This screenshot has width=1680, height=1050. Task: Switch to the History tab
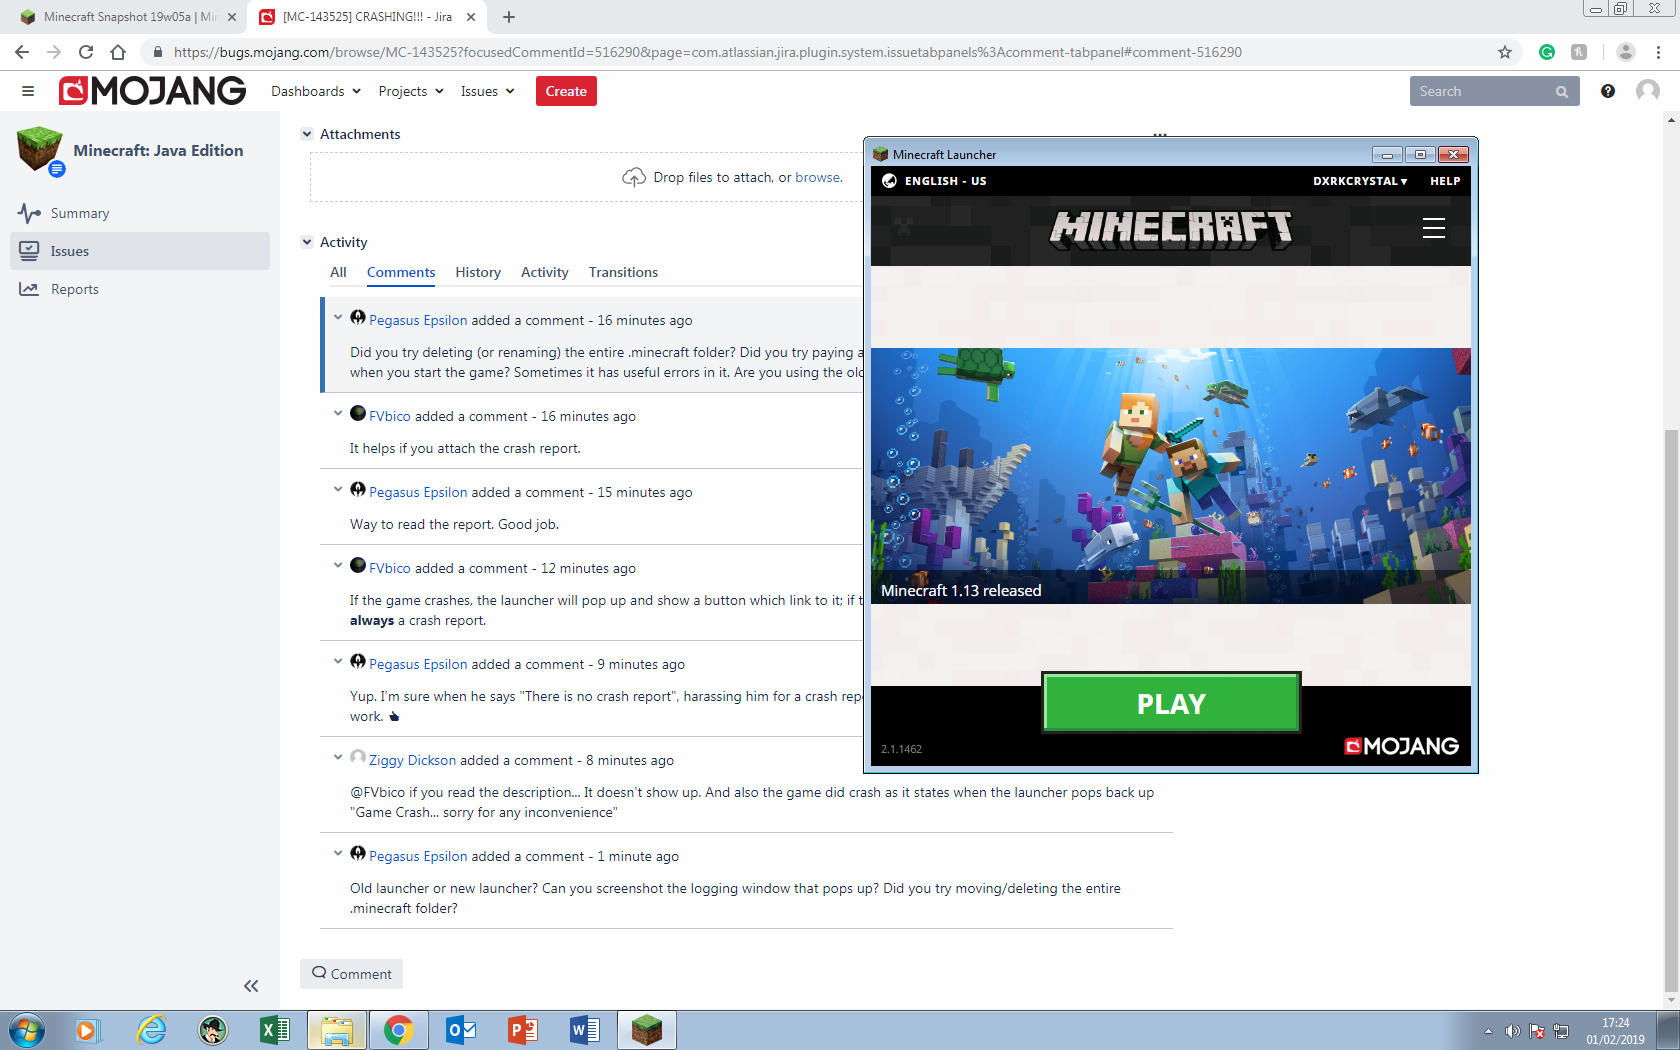[478, 272]
